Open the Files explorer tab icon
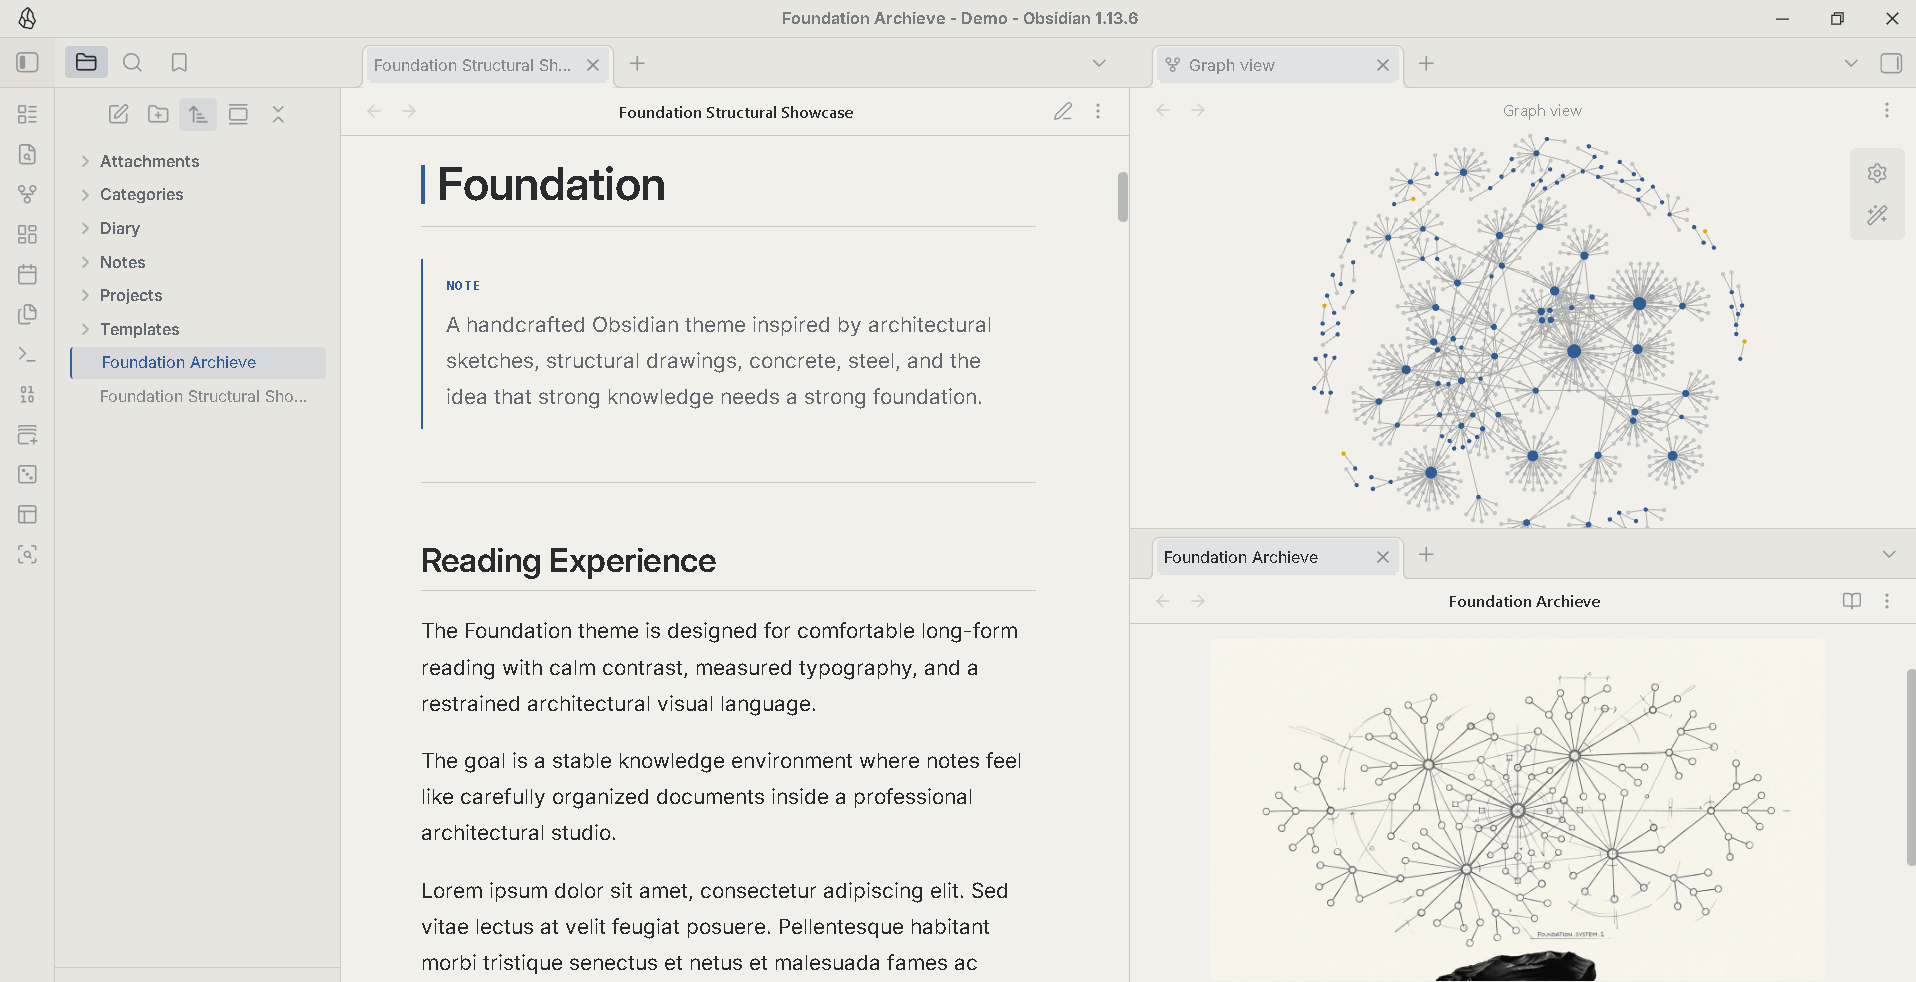The width and height of the screenshot is (1916, 982). (x=86, y=63)
